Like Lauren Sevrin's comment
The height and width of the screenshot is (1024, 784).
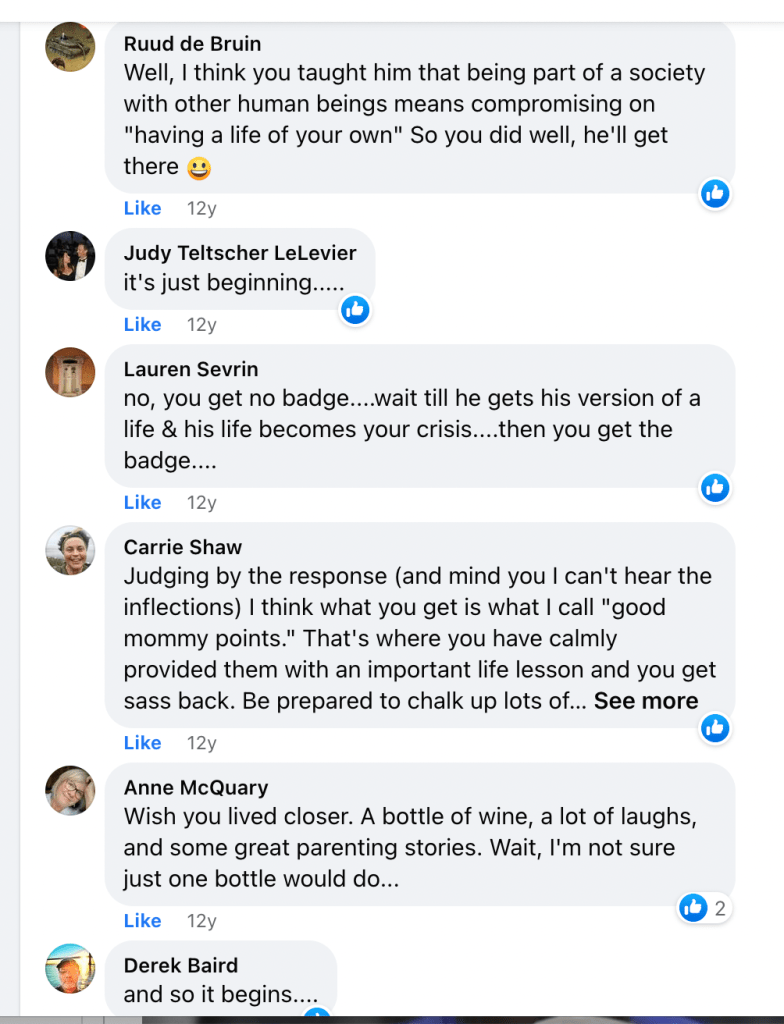pyautogui.click(x=142, y=502)
